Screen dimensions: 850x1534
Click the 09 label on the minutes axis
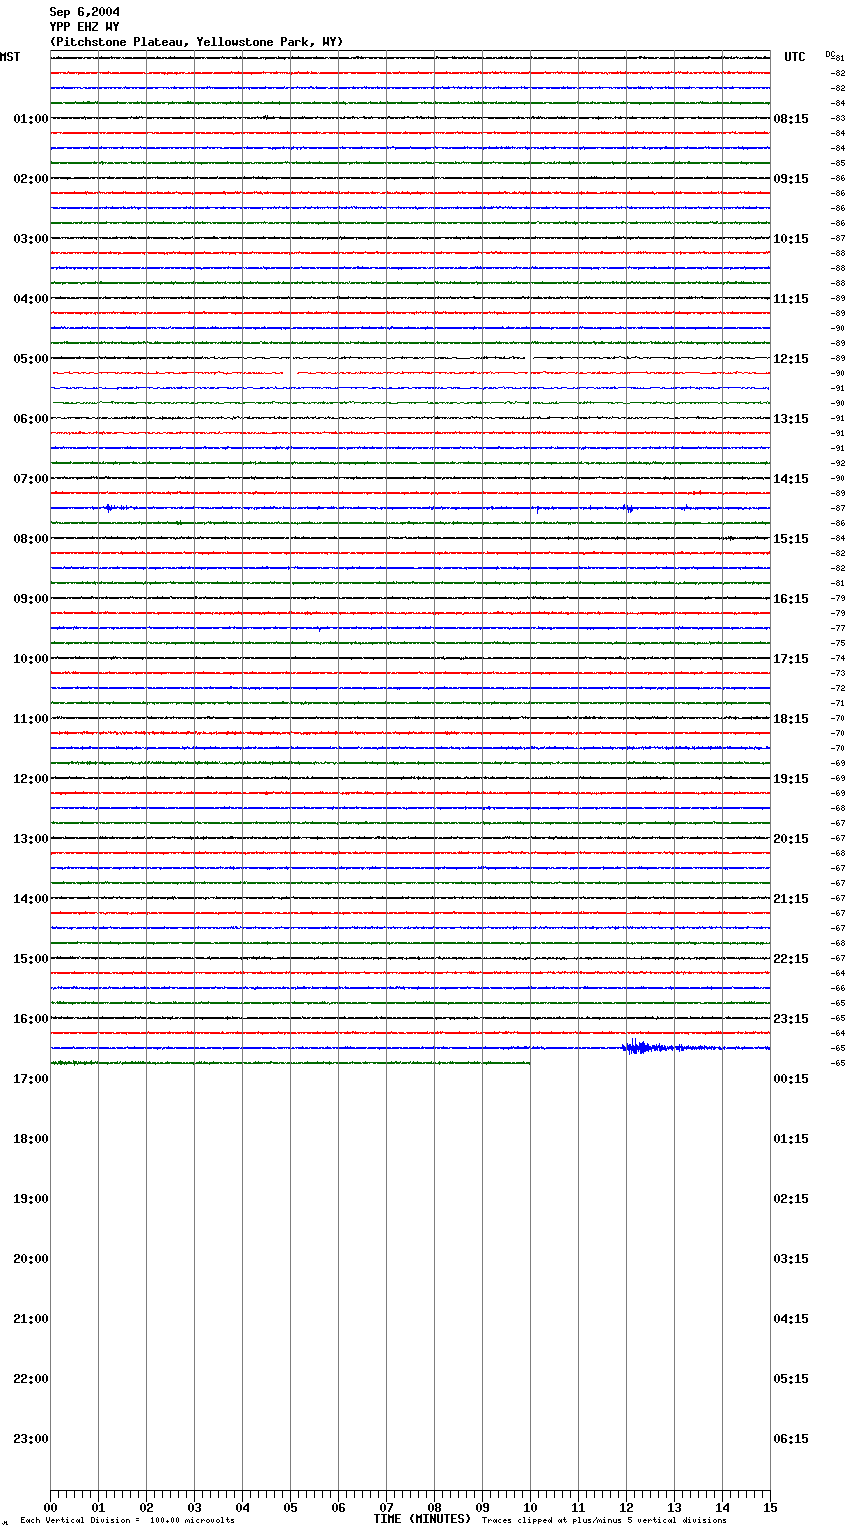point(482,1508)
